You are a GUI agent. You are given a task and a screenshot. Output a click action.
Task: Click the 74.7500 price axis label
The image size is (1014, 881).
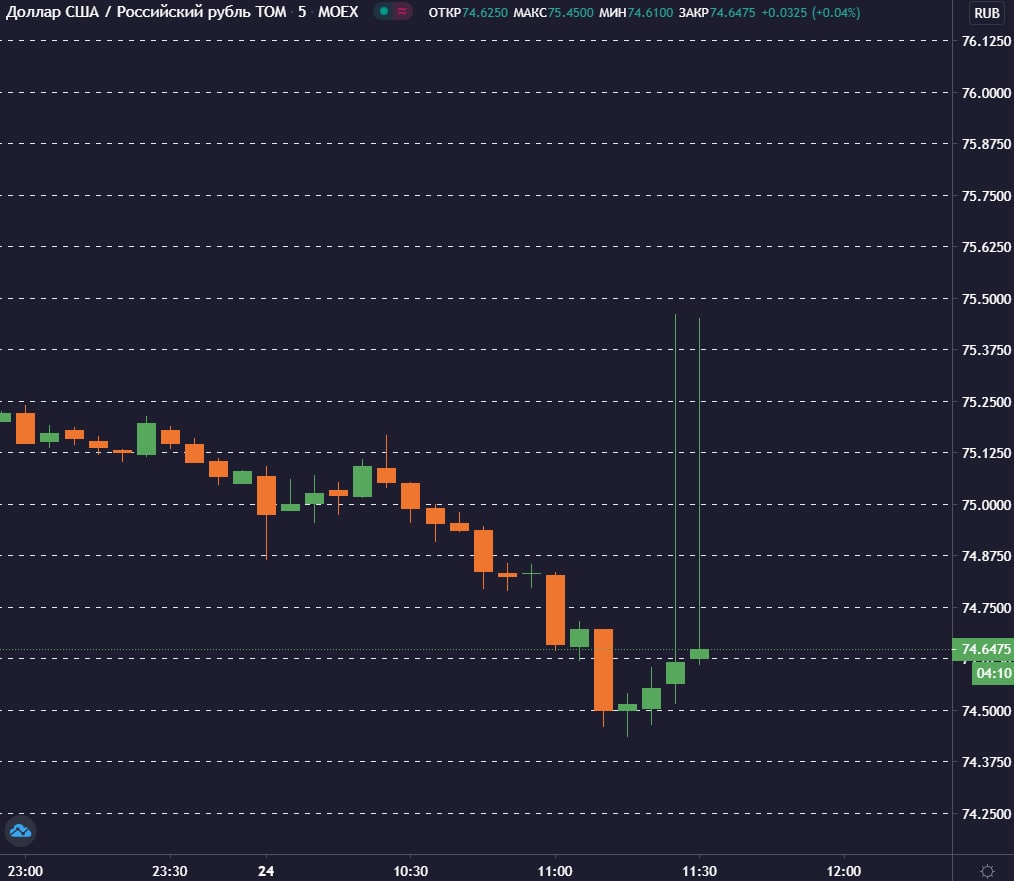click(986, 608)
